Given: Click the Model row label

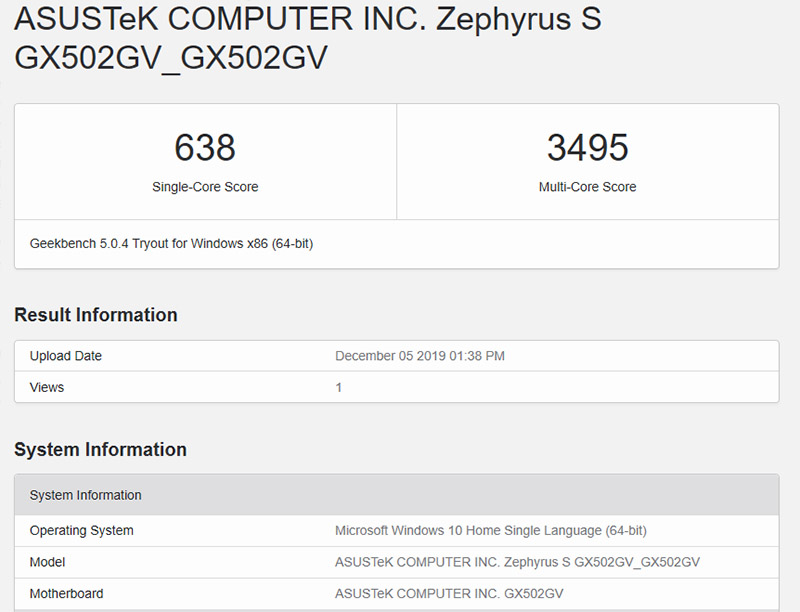Looking at the screenshot, I should 48,562.
